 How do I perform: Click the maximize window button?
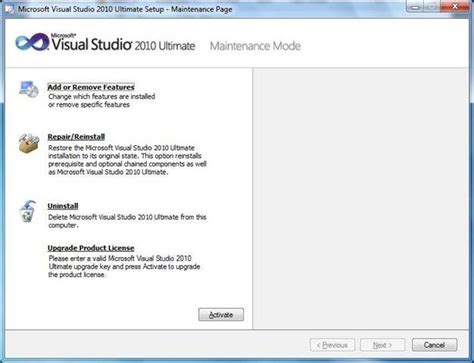pyautogui.click(x=432, y=7)
